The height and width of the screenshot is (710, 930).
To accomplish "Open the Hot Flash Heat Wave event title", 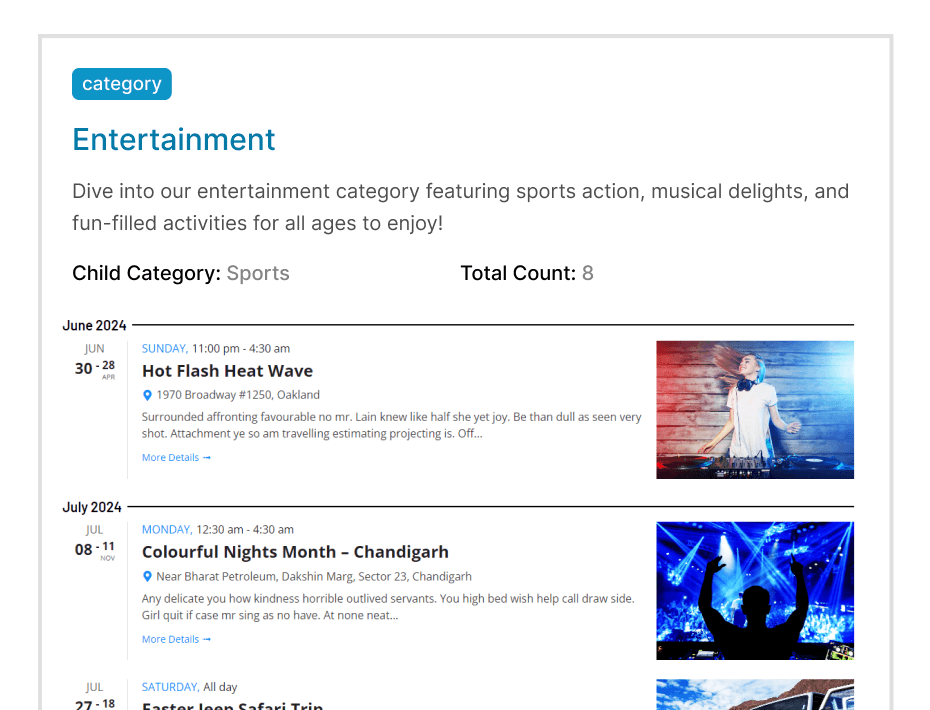I will [227, 371].
